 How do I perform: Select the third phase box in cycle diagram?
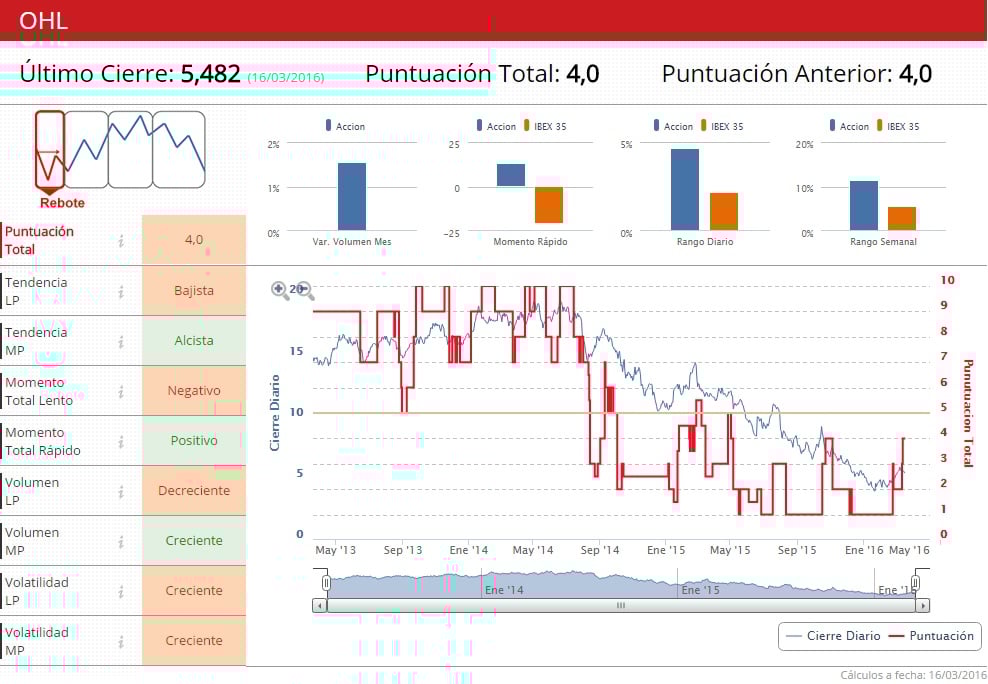[130, 150]
